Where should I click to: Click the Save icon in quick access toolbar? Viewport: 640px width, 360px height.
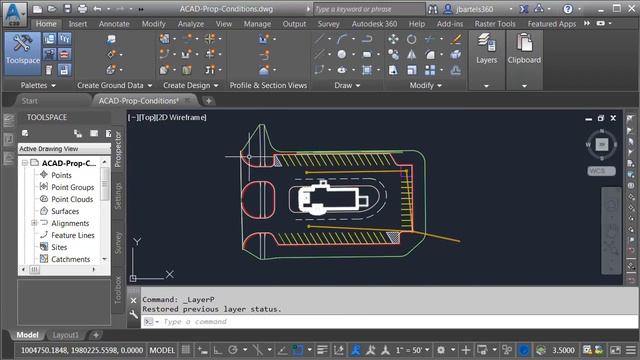67,9
